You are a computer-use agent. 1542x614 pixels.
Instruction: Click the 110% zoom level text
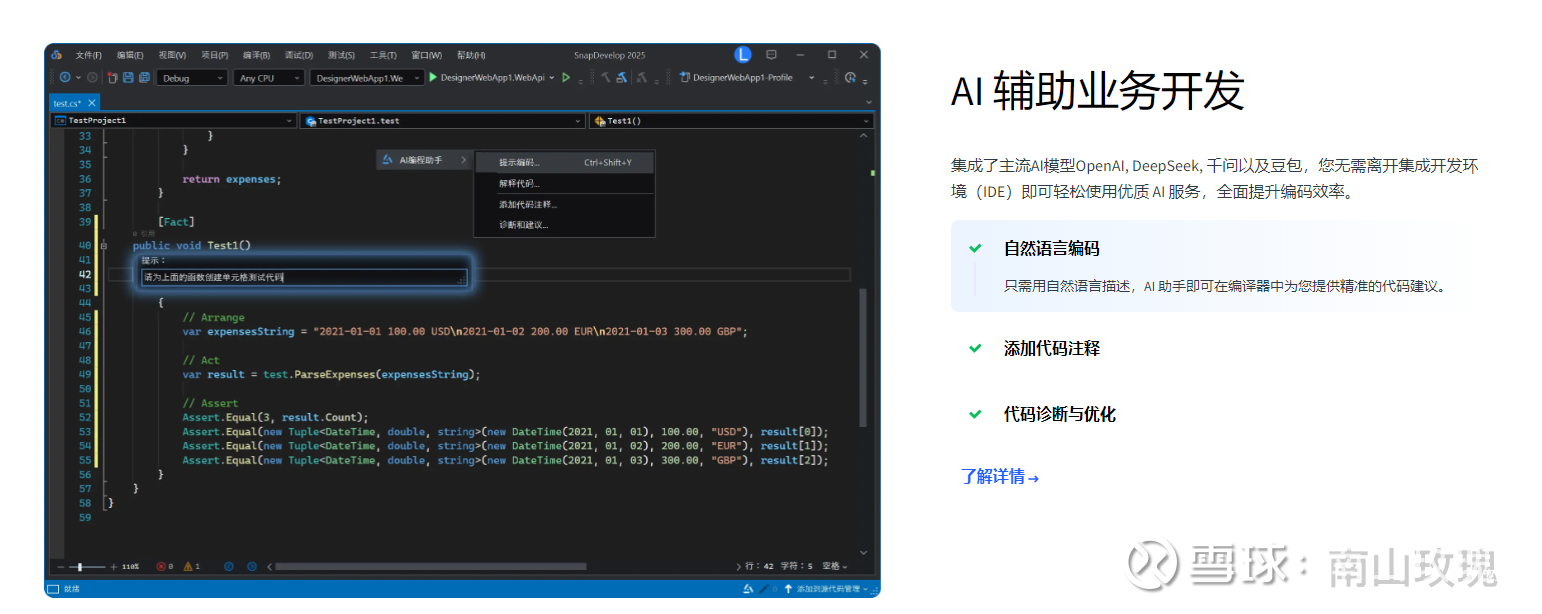tap(131, 566)
